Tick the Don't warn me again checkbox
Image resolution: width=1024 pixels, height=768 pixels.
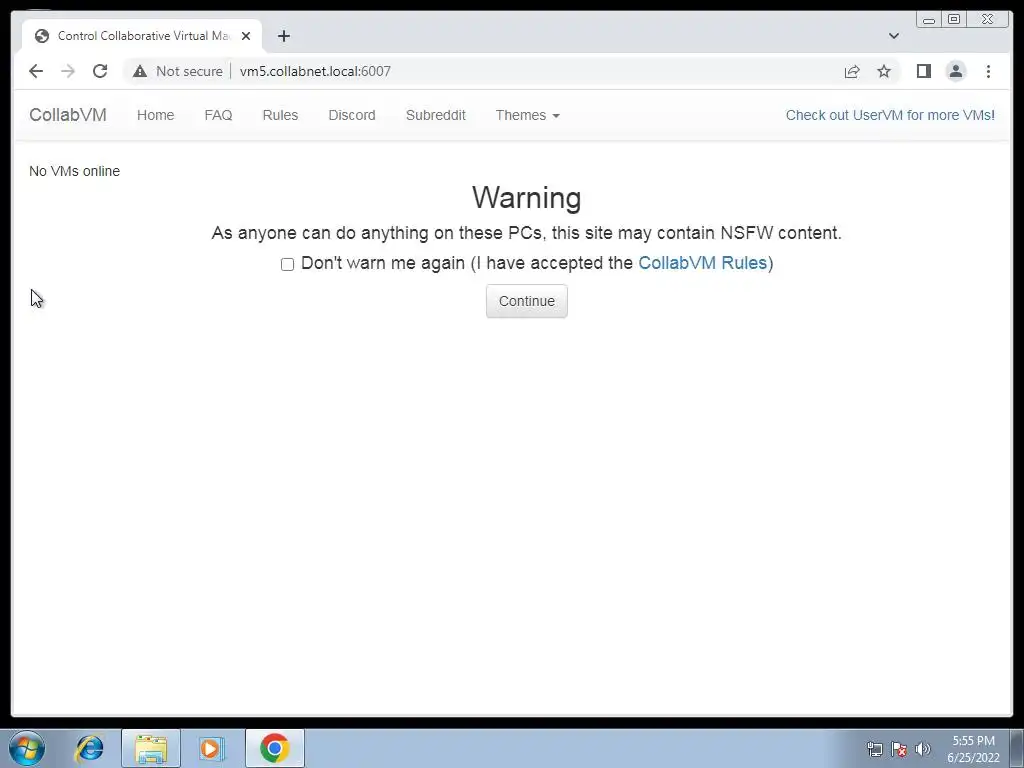tap(287, 264)
